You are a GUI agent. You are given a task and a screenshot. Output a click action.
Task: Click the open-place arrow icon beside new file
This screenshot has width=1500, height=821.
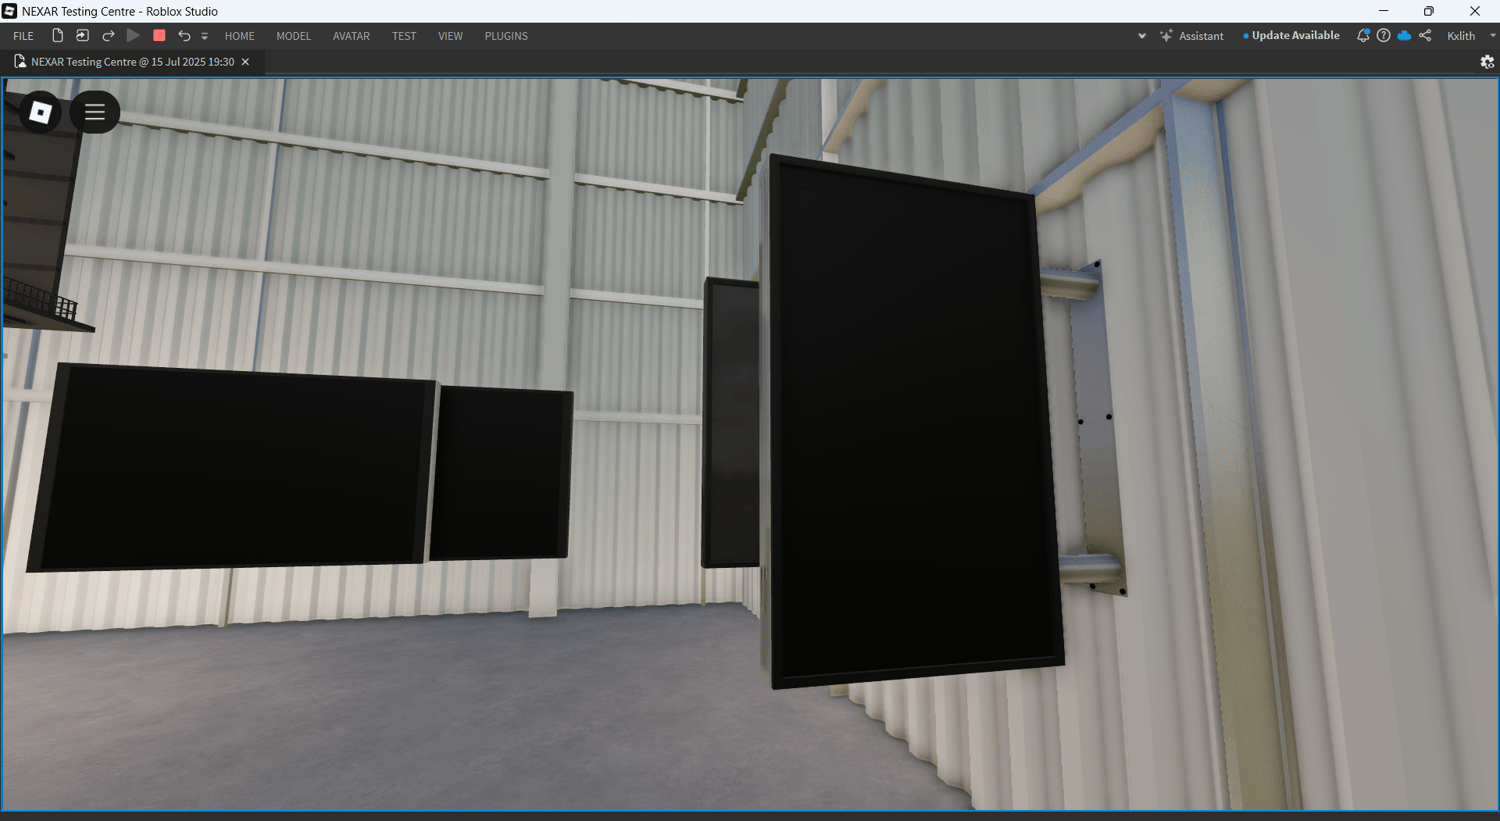(82, 36)
